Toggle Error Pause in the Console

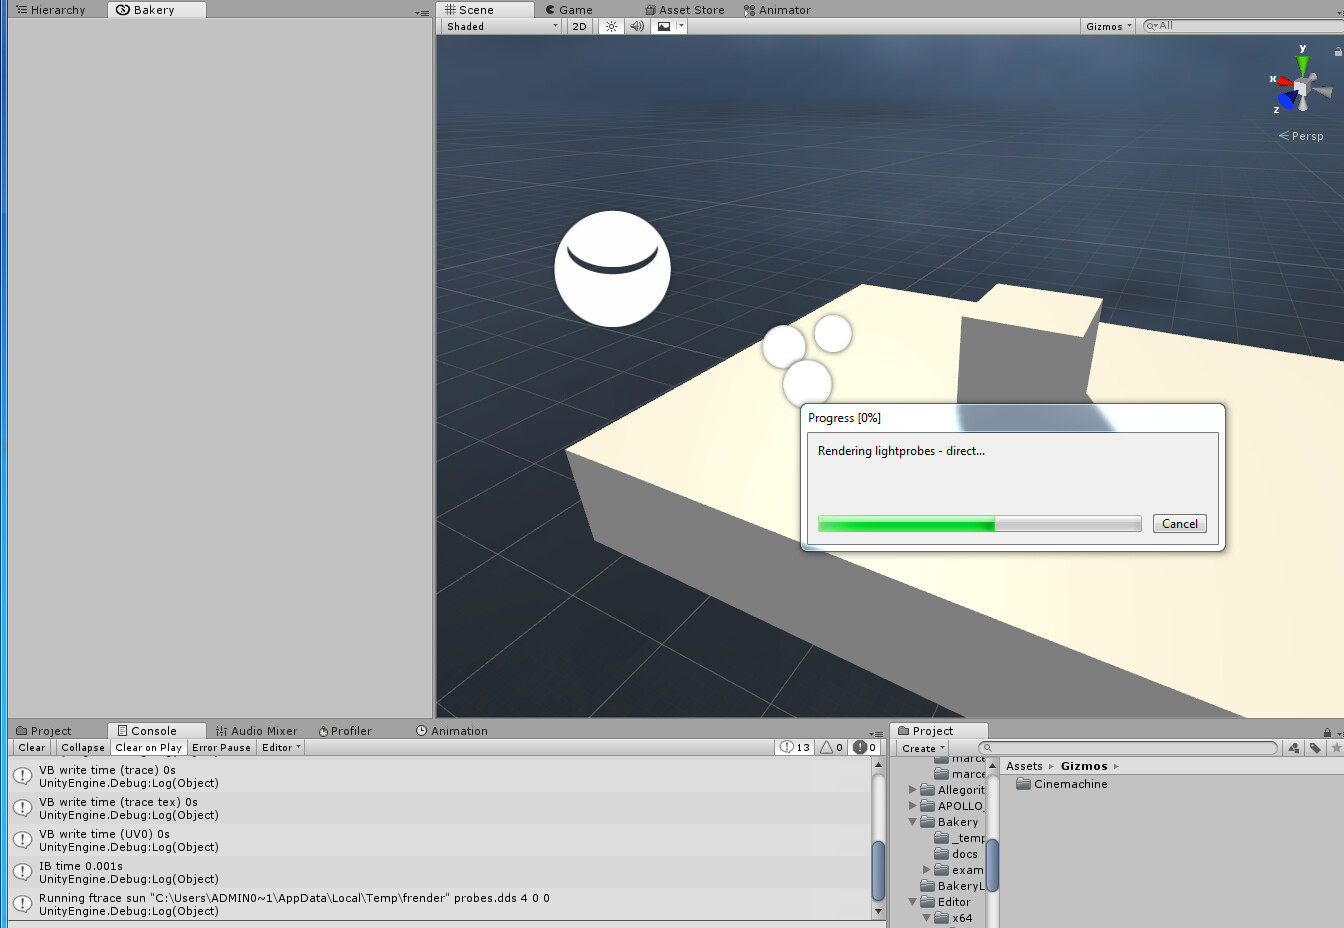221,747
